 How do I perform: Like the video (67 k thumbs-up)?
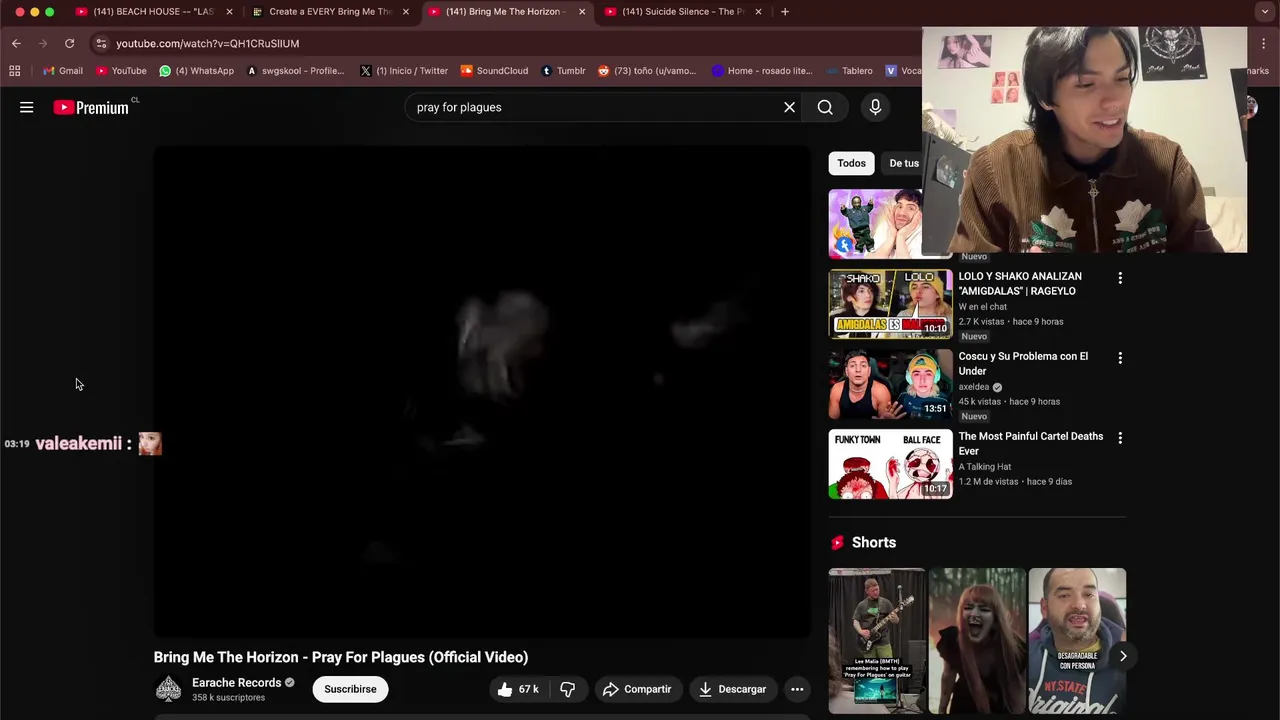[x=517, y=689]
